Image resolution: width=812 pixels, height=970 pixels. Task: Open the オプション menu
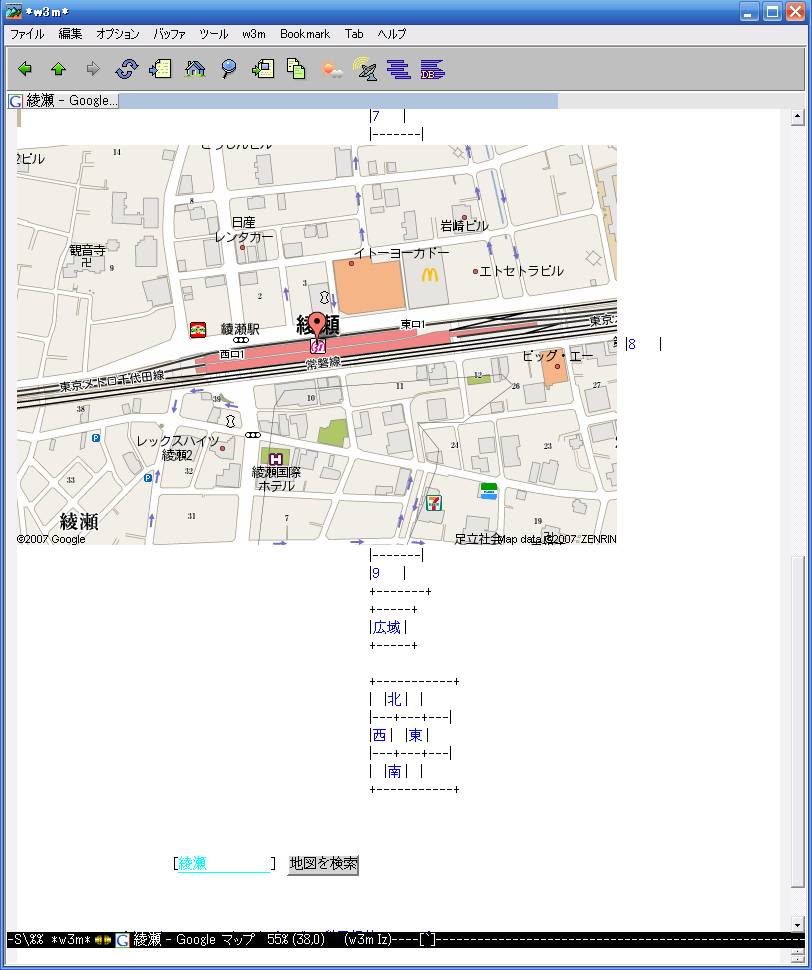point(118,34)
